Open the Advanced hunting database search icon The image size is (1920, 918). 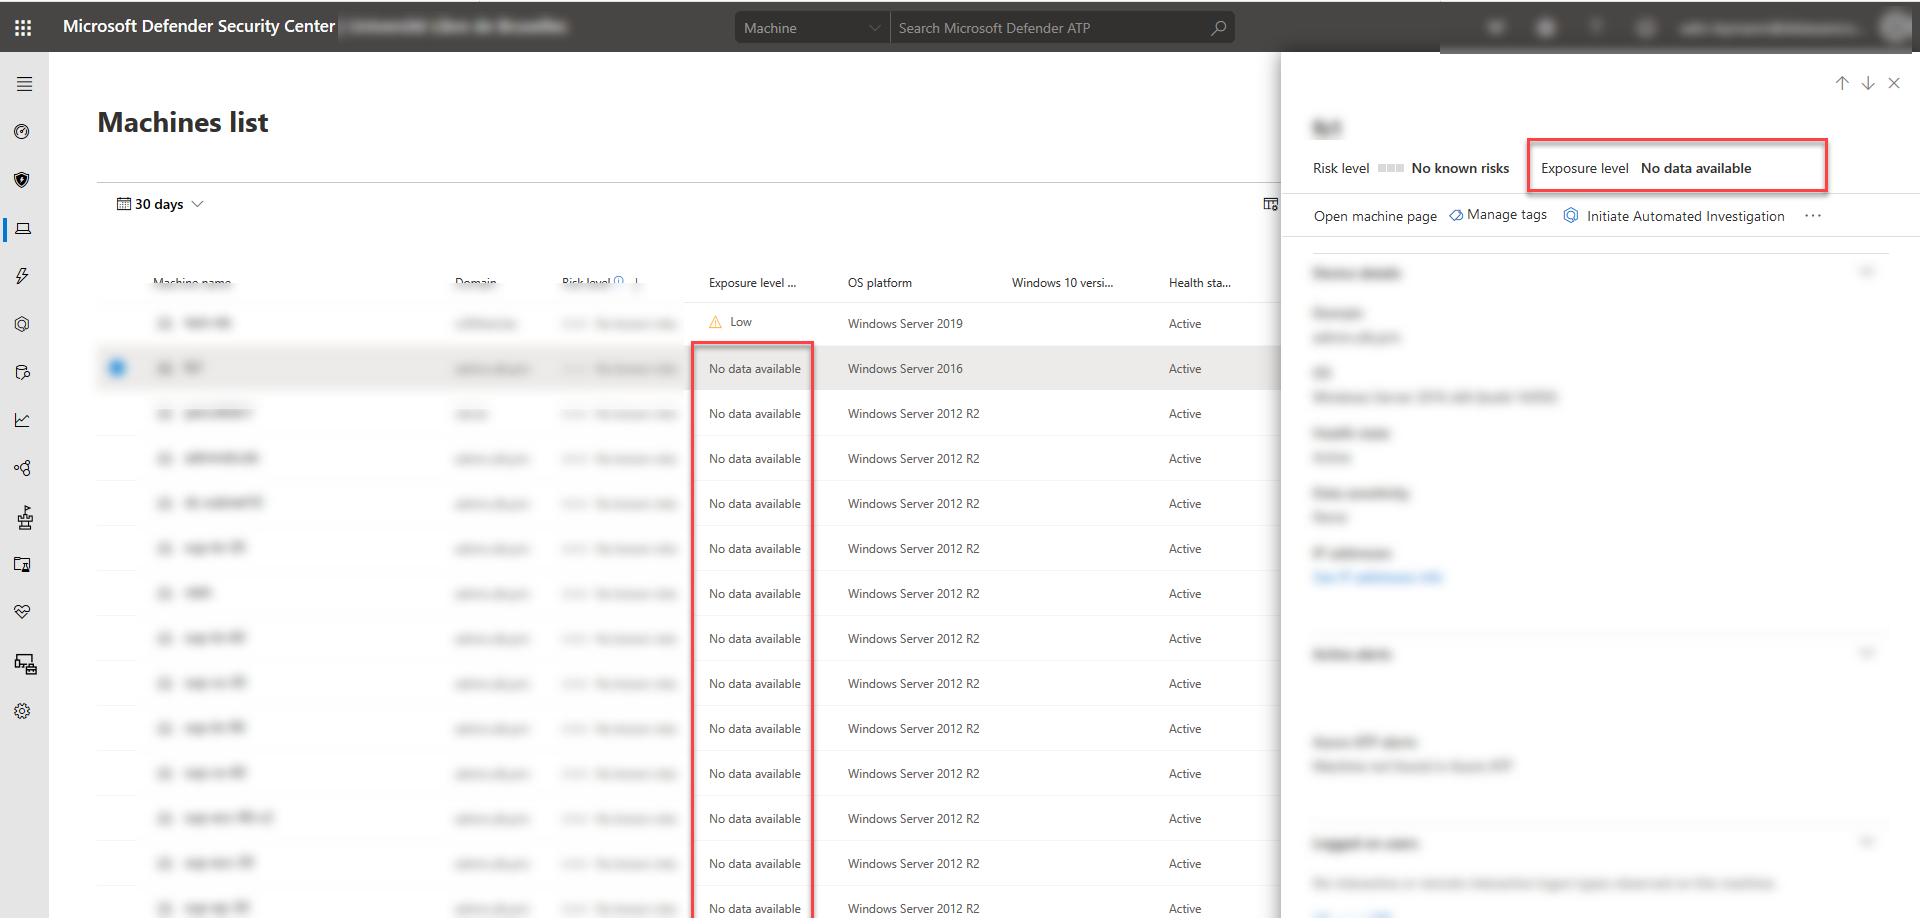click(23, 372)
